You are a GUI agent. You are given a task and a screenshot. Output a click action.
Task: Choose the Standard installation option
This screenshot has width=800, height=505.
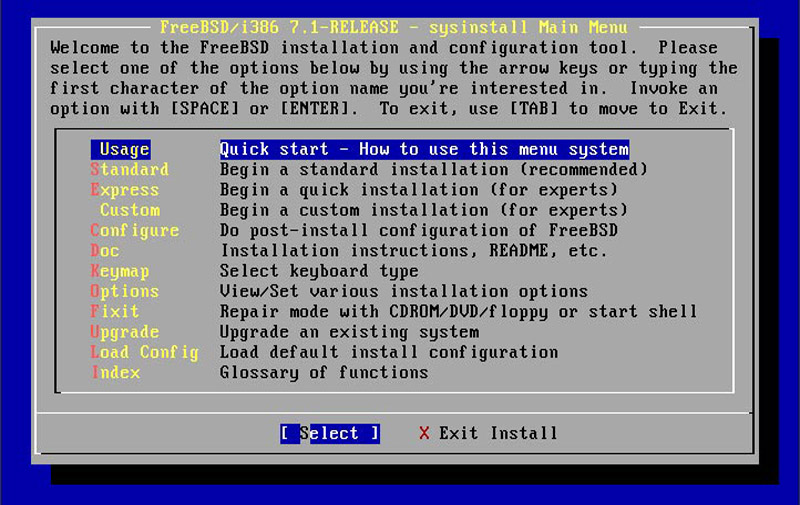pos(130,169)
